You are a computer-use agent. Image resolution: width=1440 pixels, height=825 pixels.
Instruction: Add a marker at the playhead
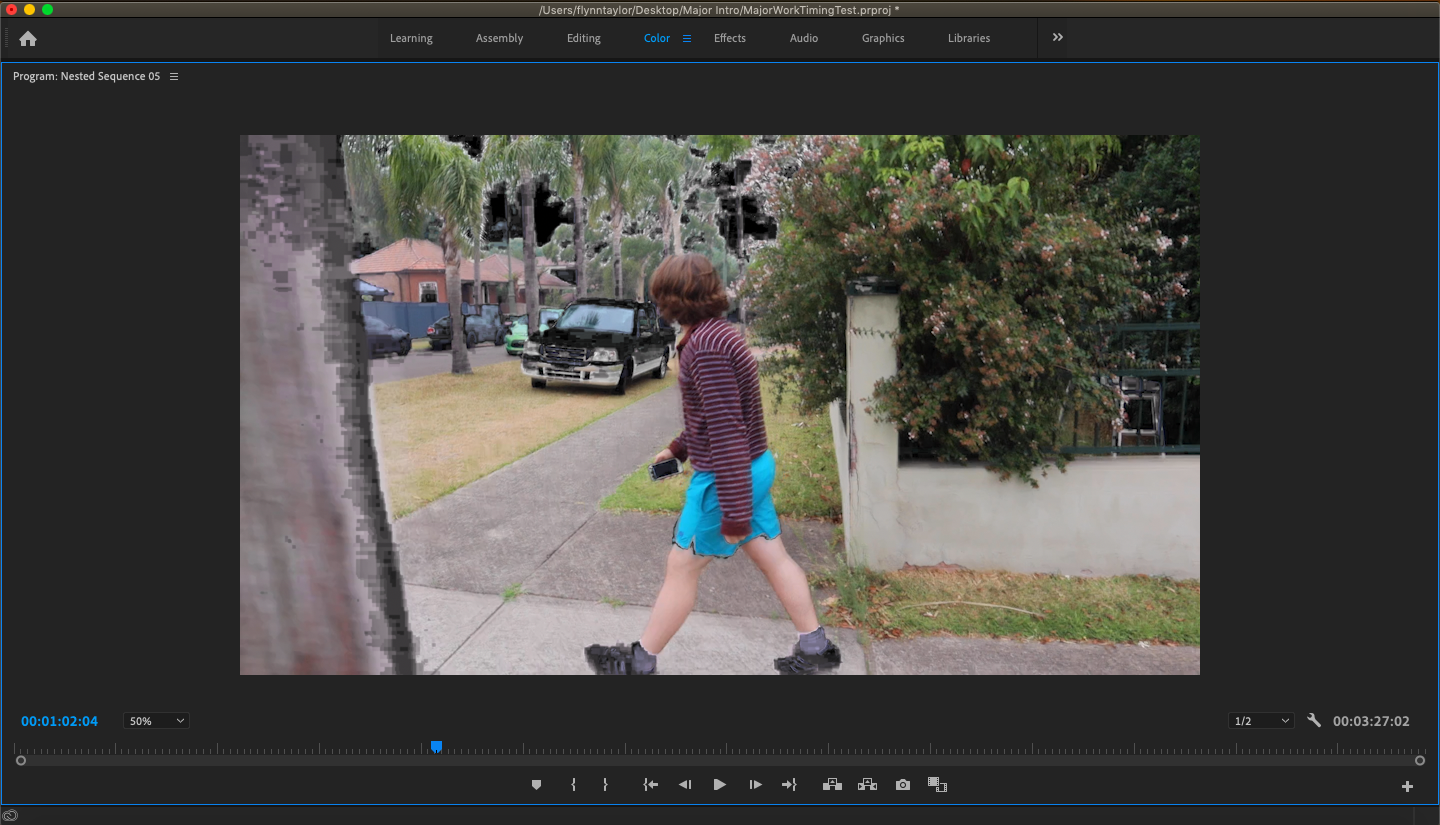[536, 784]
